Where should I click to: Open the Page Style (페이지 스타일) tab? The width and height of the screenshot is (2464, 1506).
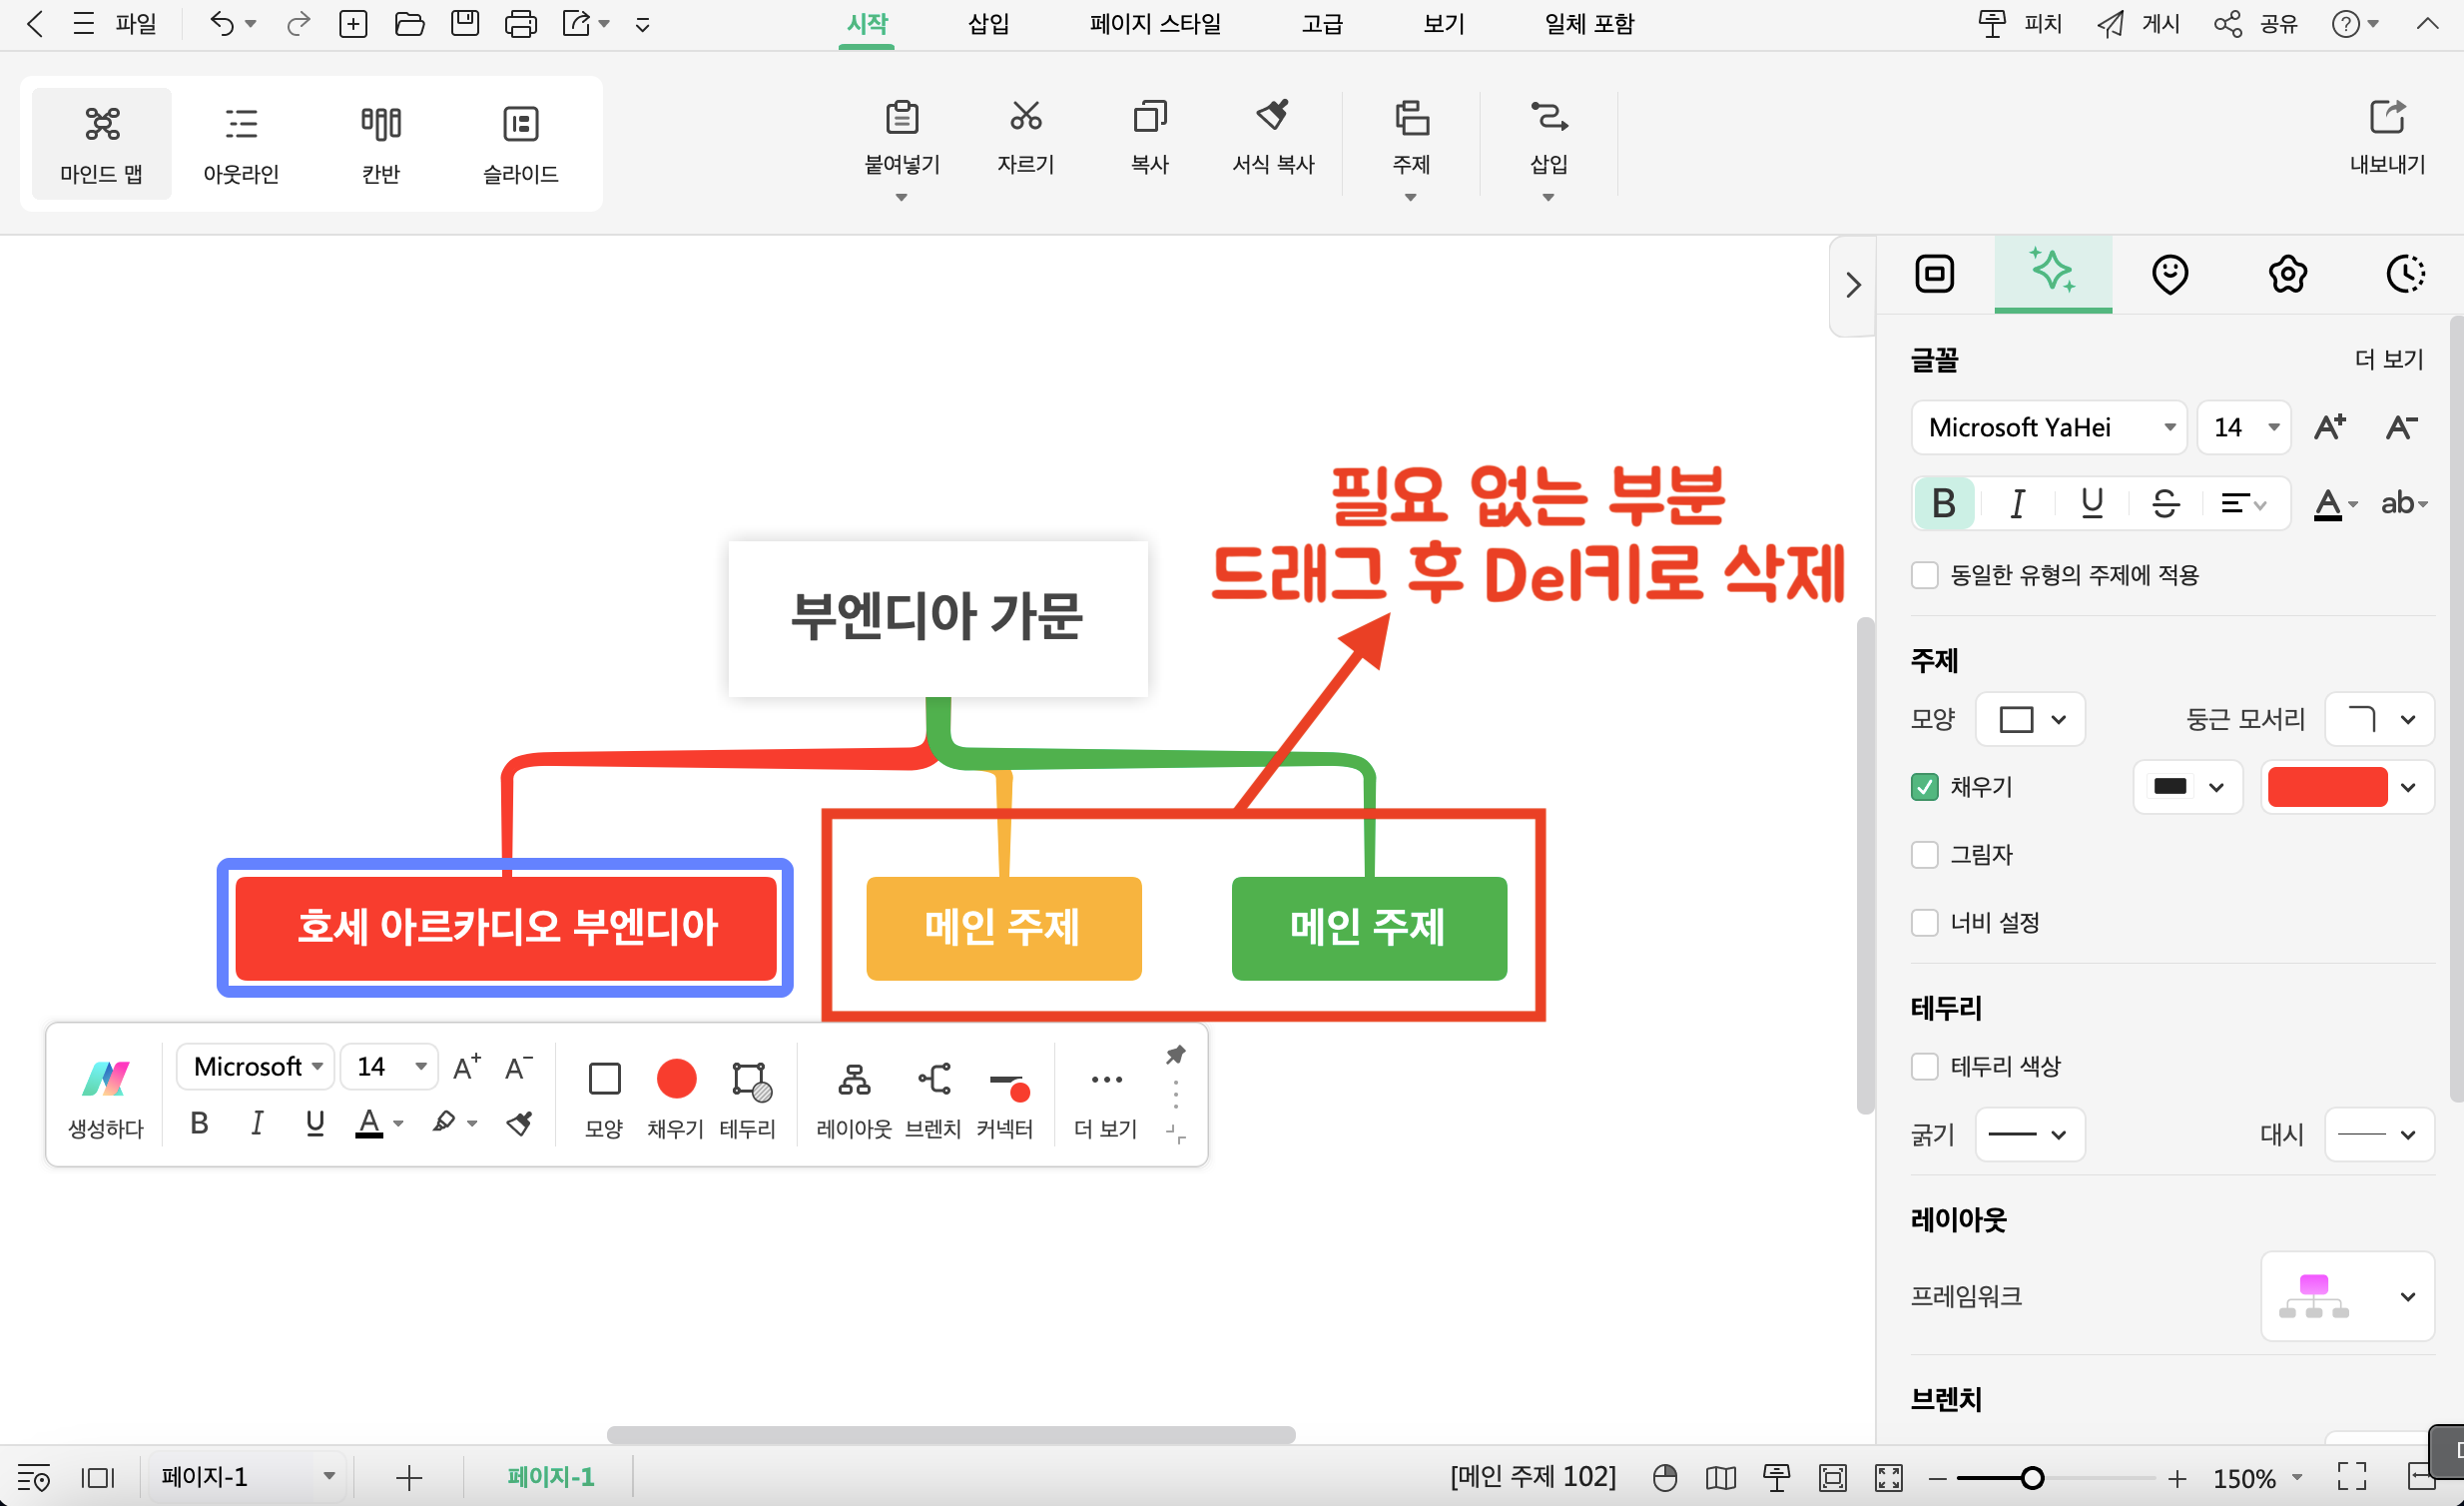tap(1154, 24)
